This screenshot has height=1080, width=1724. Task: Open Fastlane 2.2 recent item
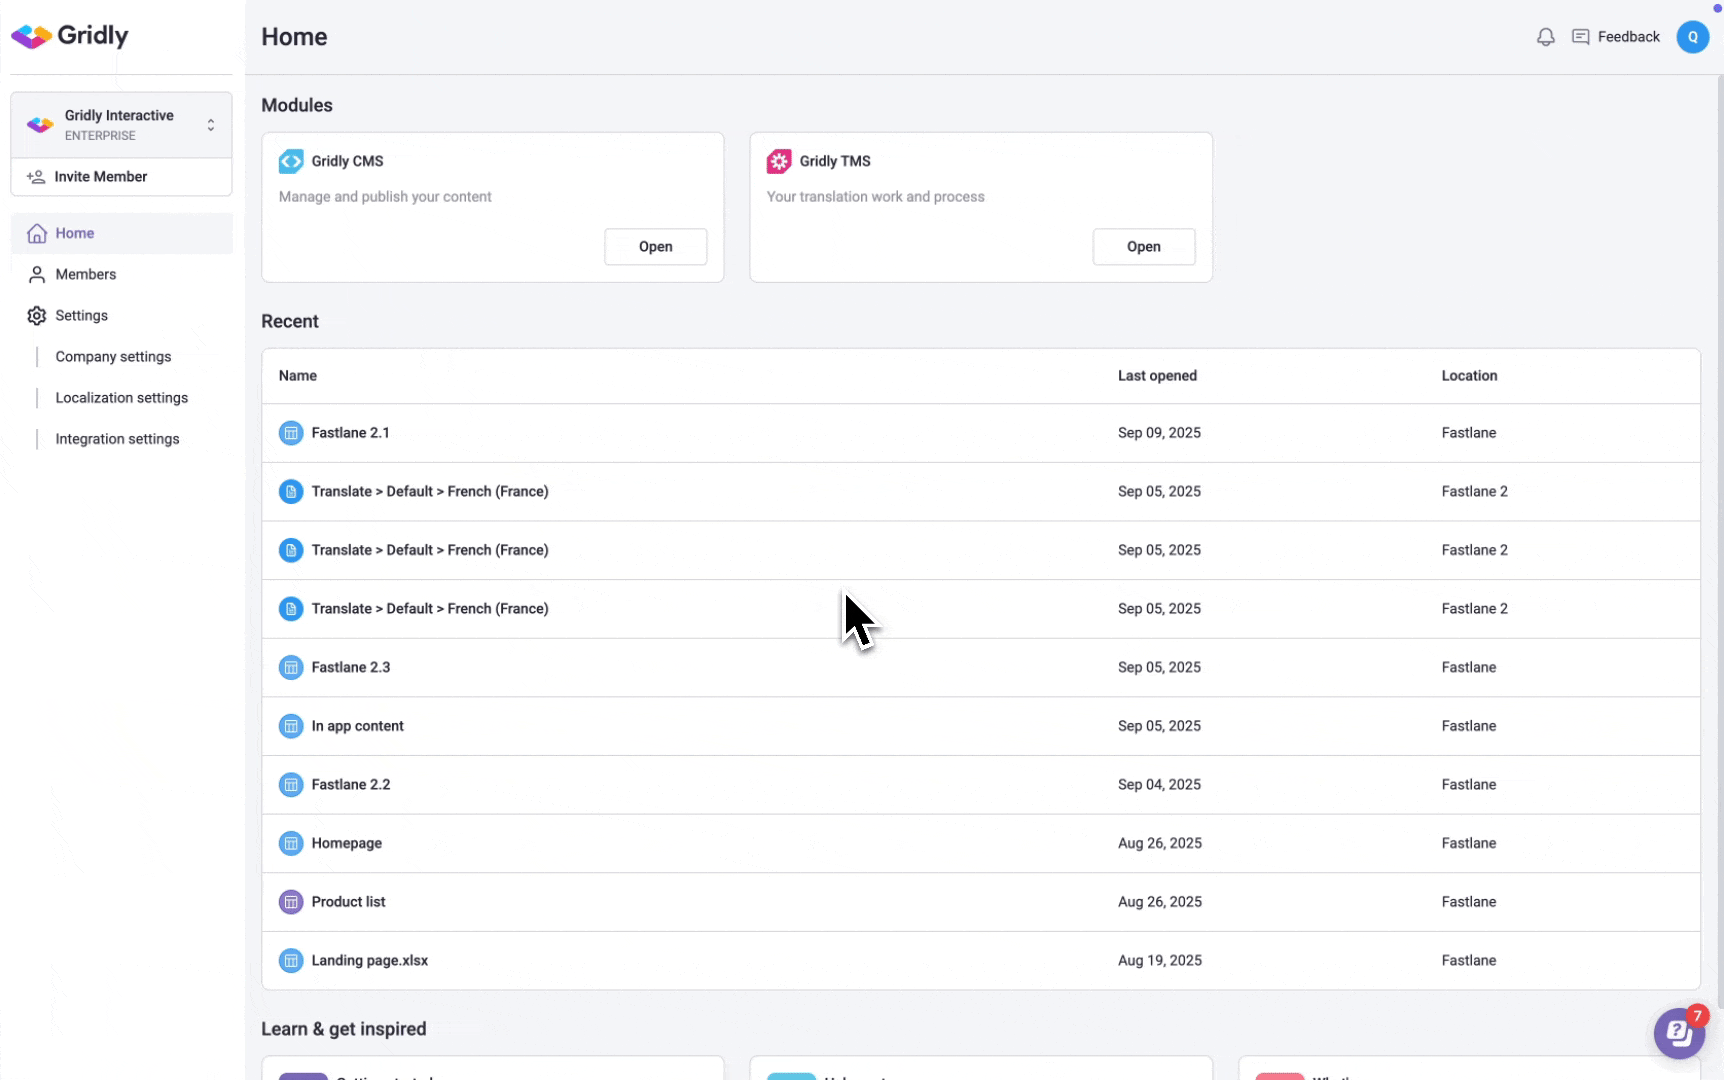tap(350, 785)
